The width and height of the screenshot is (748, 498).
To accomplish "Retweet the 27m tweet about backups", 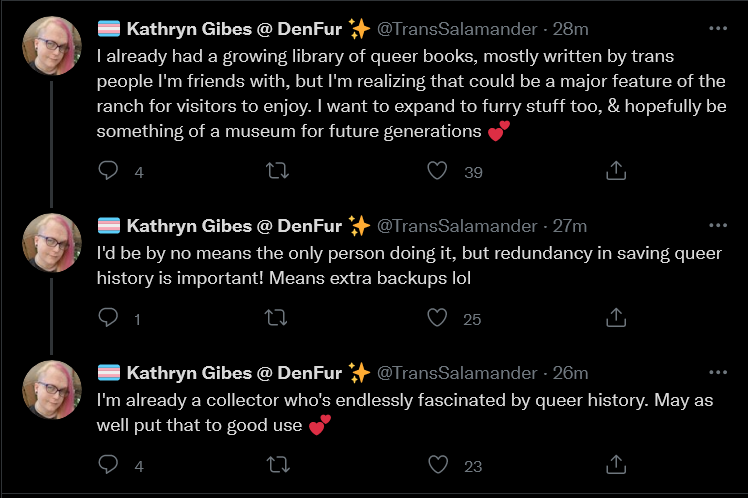I will tap(276, 317).
